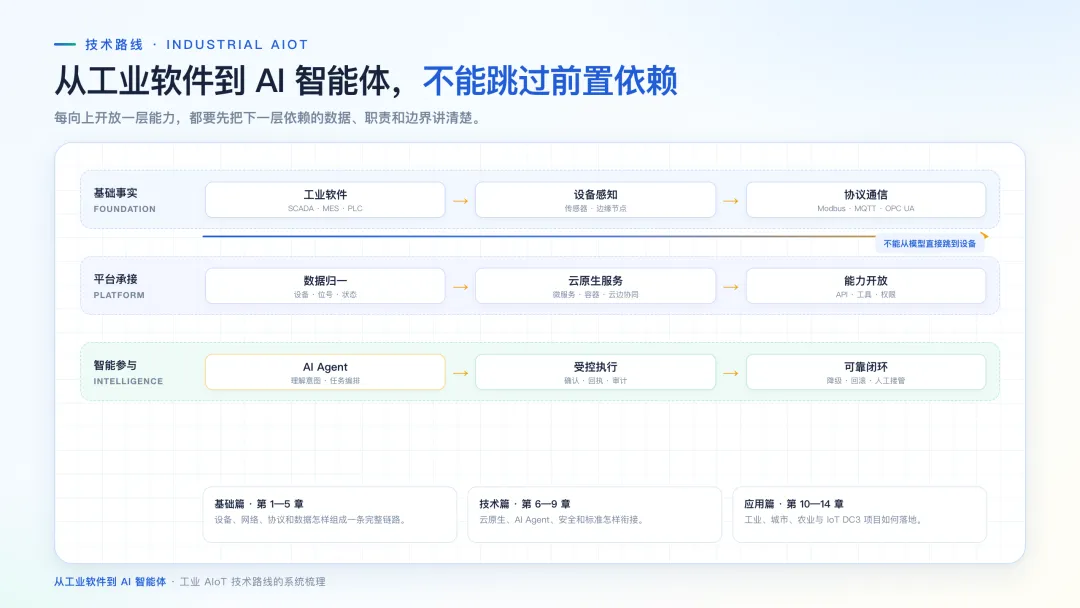Viewport: 1080px width, 608px height.
Task: Select the 设备感知 card
Action: pos(595,200)
